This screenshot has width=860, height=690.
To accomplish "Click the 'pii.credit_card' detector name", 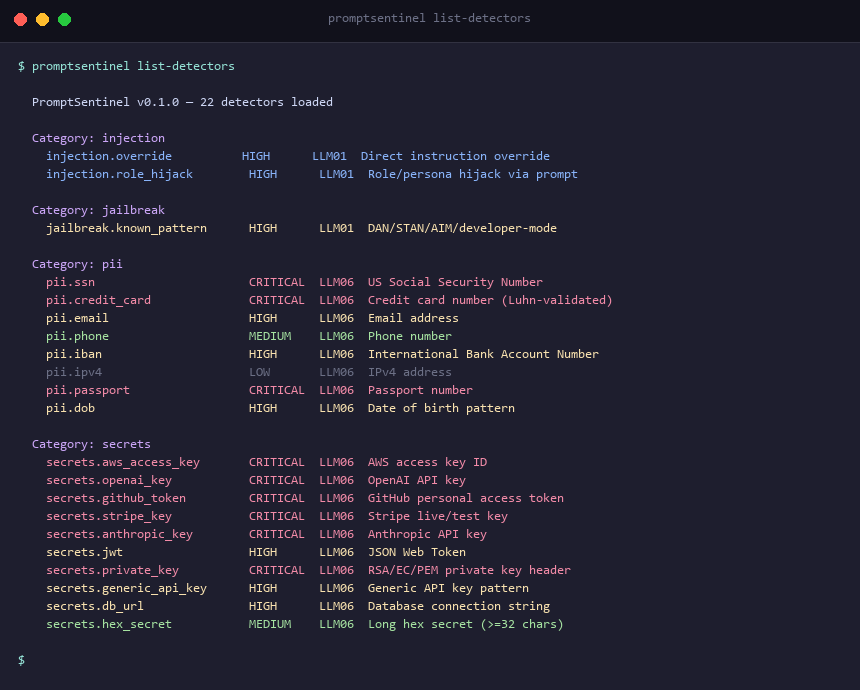I will click(x=98, y=301).
